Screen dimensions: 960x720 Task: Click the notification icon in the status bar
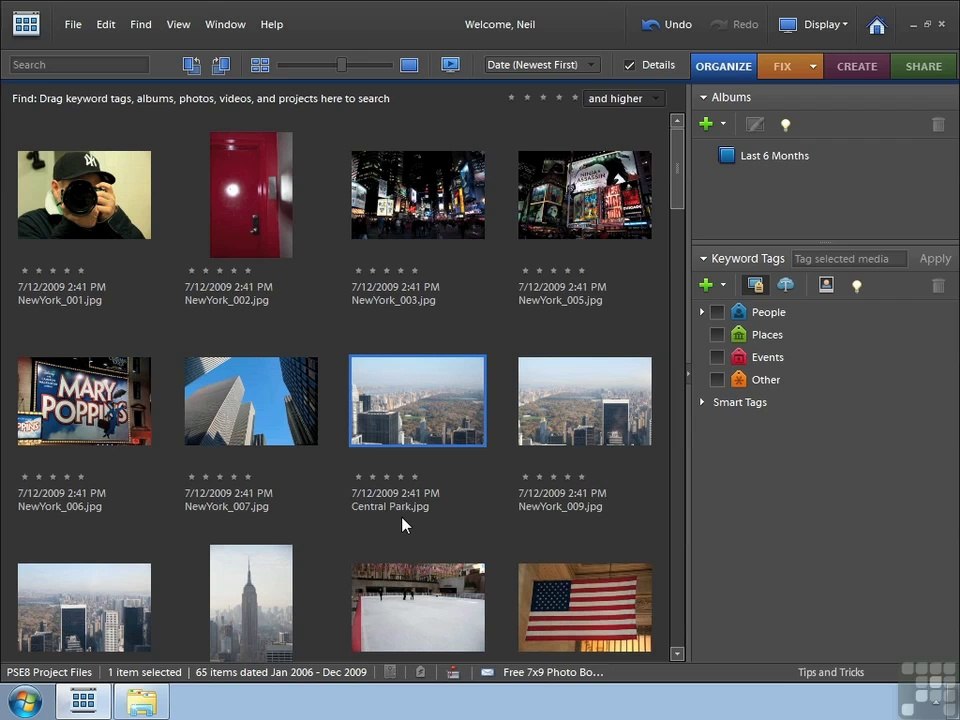coord(420,672)
